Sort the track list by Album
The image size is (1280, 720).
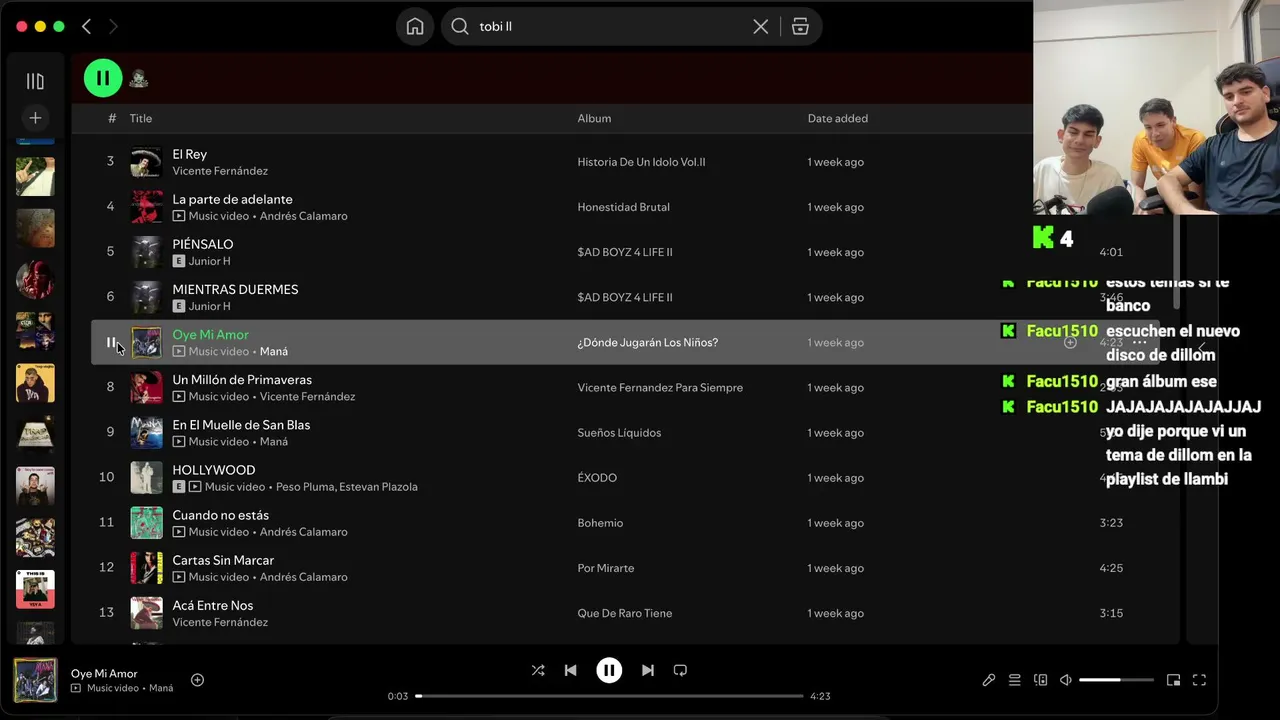tap(594, 118)
